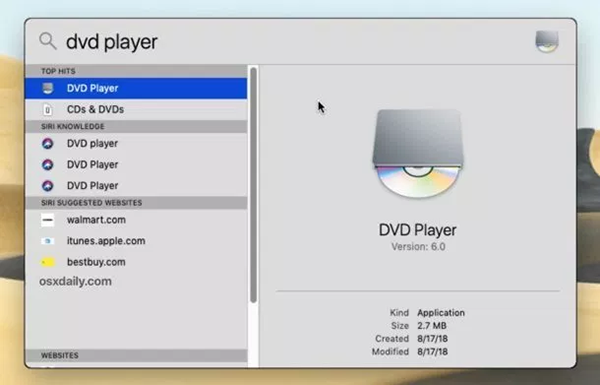Click the walmart.com site favicon
This screenshot has height=385, width=600.
(48, 220)
